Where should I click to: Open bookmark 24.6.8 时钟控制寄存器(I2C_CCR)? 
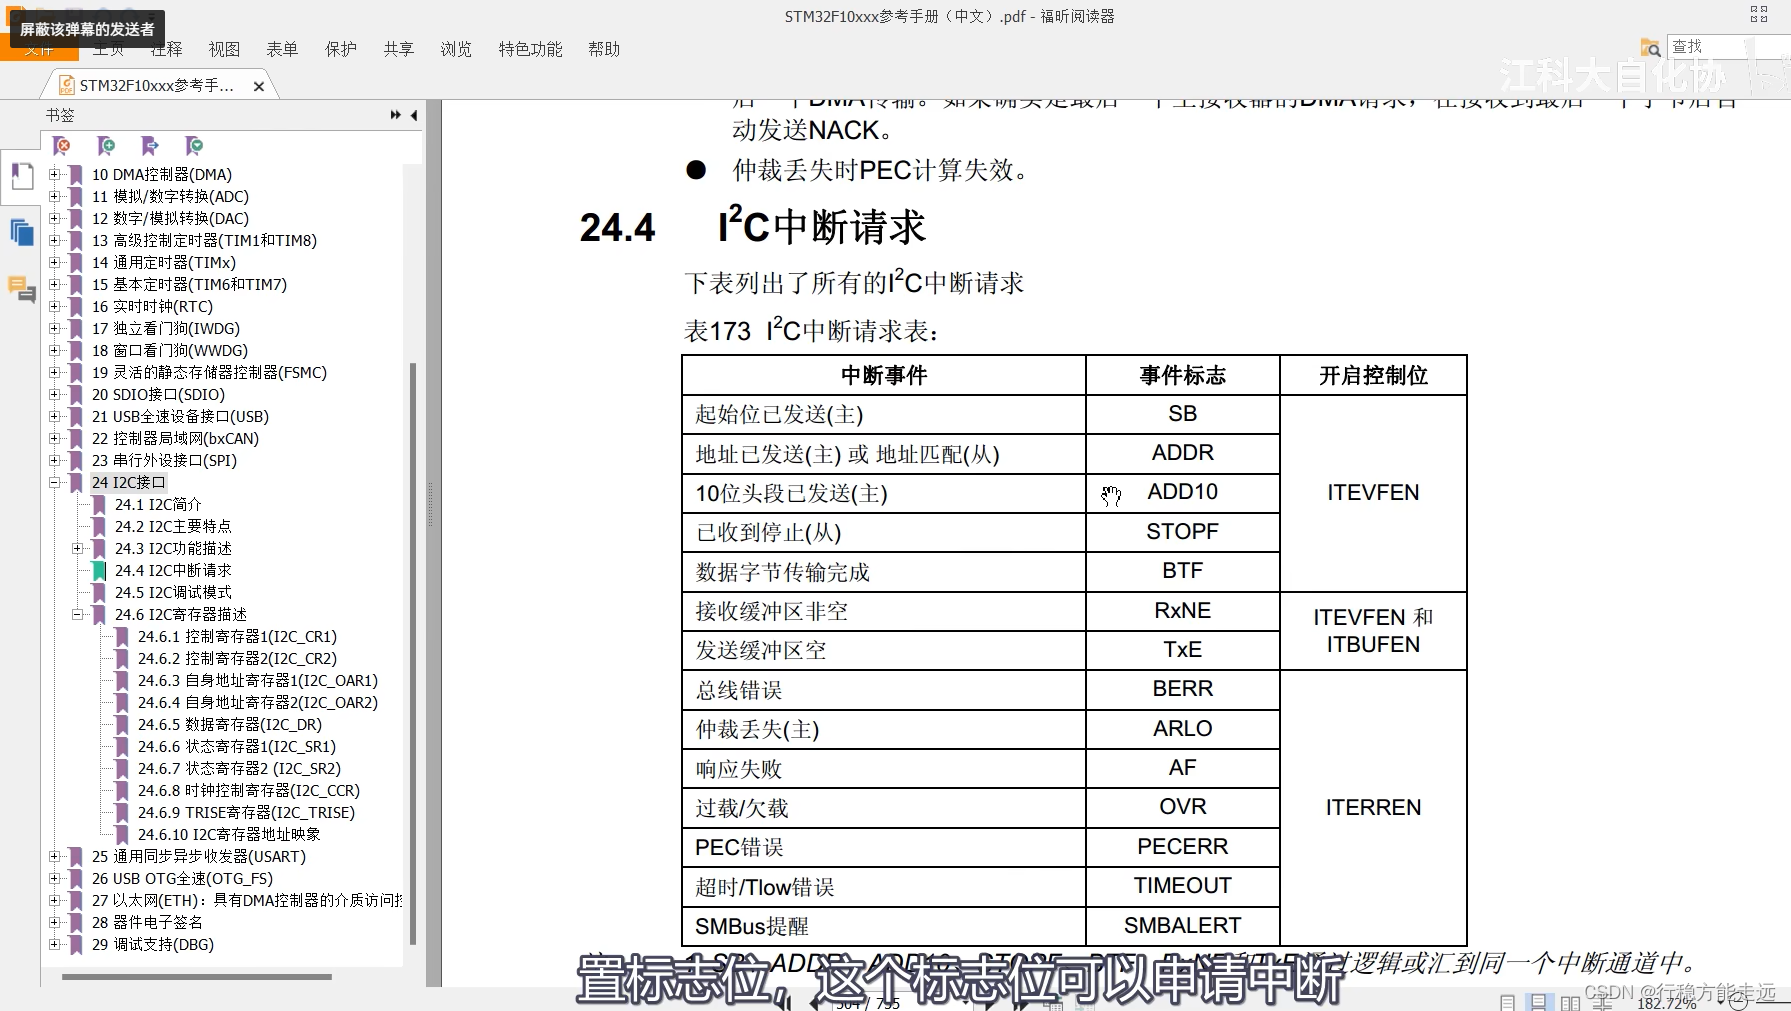[x=249, y=790]
